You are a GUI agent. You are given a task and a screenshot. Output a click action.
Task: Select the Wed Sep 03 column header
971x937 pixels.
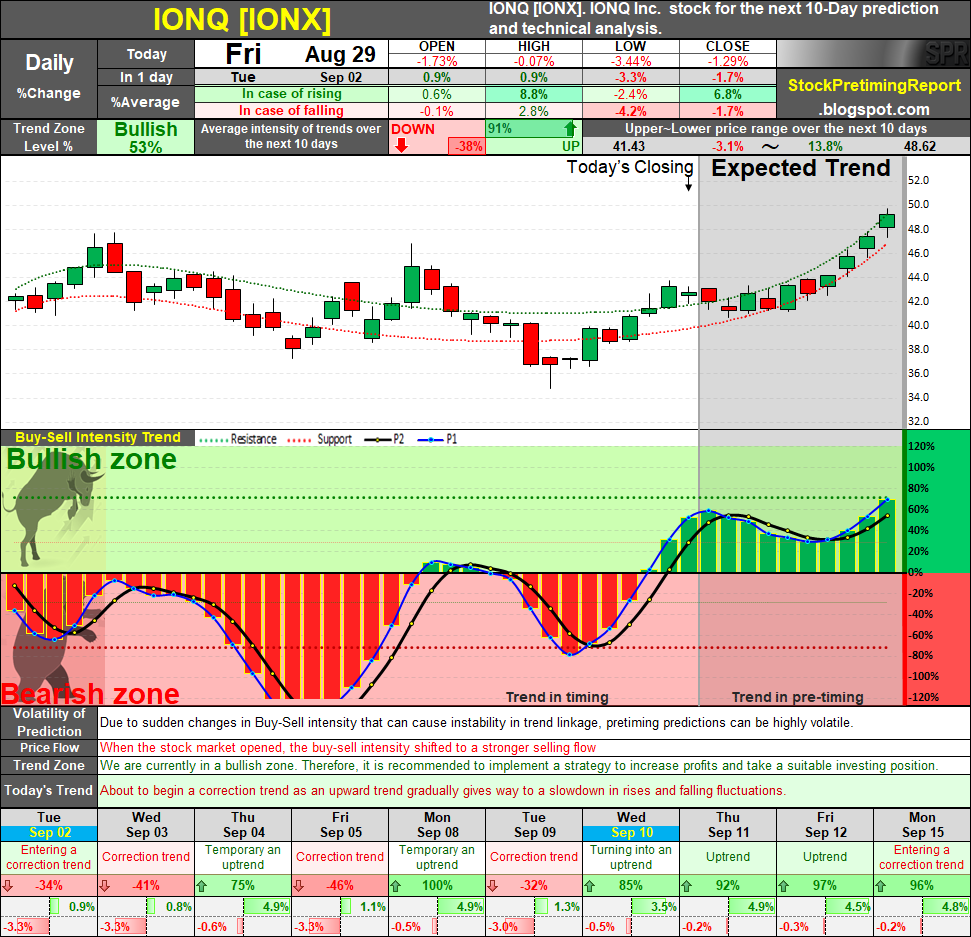click(x=146, y=825)
